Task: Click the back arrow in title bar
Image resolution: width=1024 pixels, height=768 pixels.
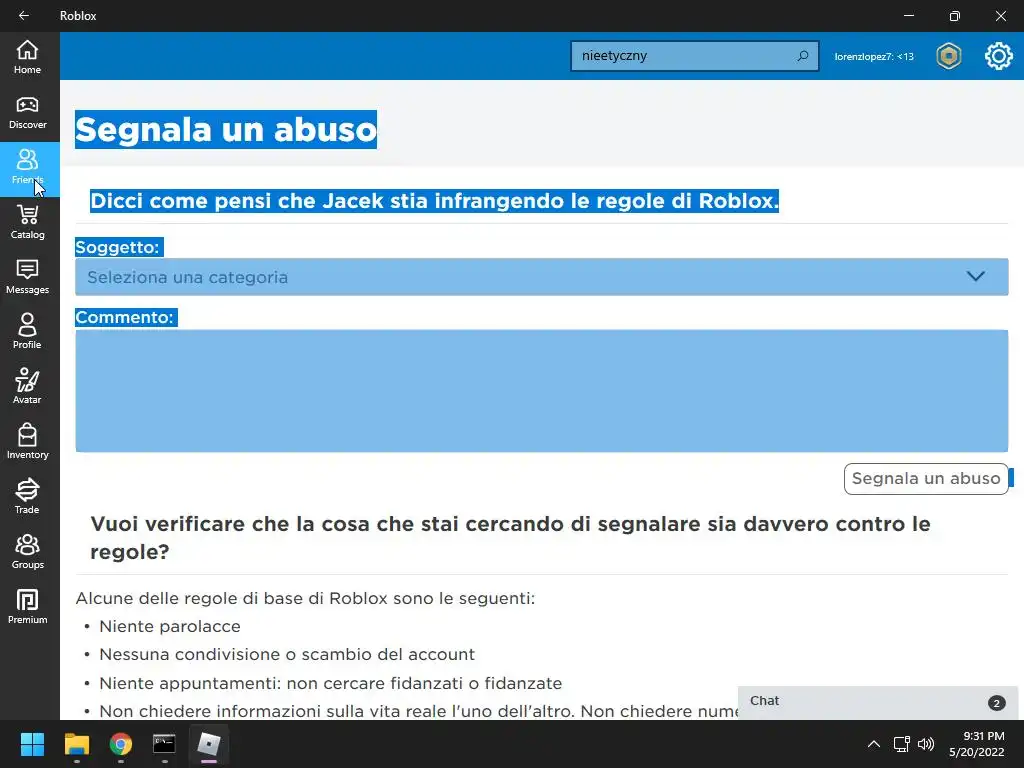Action: (x=24, y=16)
